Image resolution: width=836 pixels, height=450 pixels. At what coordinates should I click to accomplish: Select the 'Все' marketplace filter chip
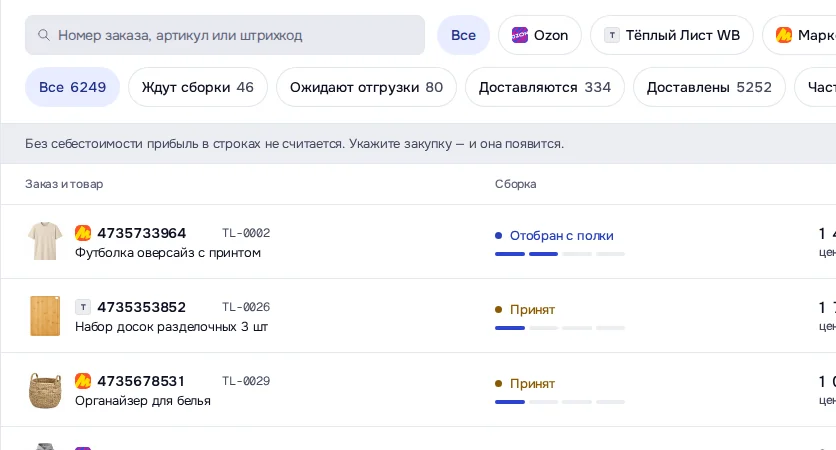point(463,35)
